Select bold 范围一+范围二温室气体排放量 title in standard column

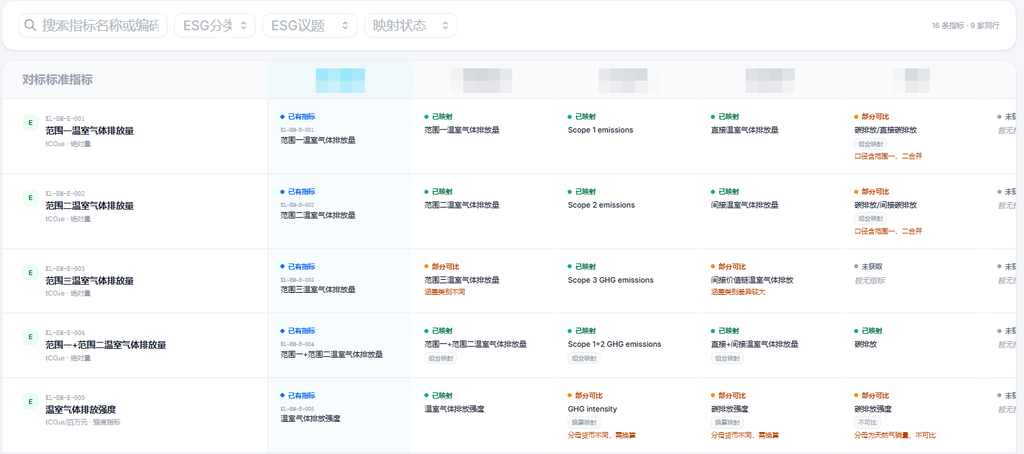(106, 345)
